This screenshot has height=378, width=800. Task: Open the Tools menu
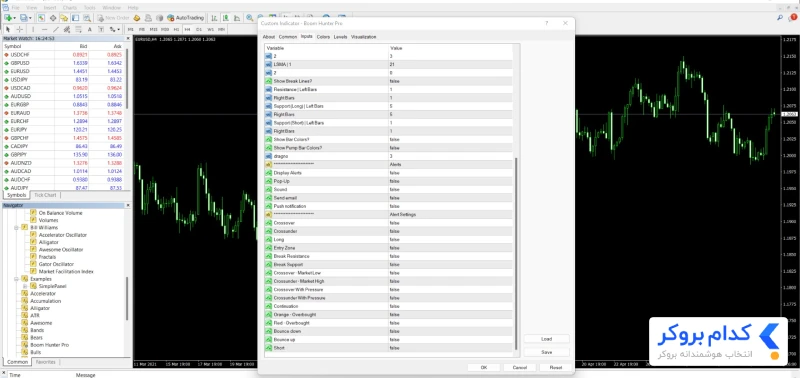90,8
